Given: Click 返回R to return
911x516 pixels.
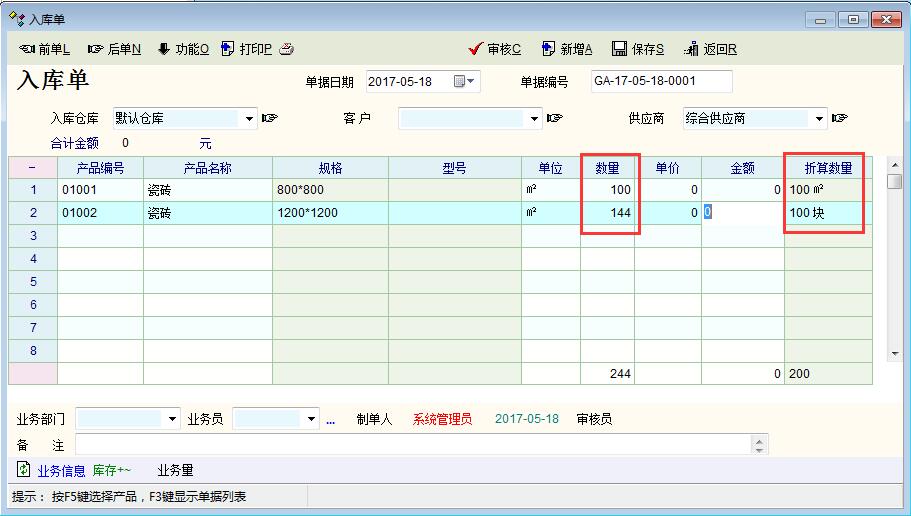Looking at the screenshot, I should click(710, 49).
